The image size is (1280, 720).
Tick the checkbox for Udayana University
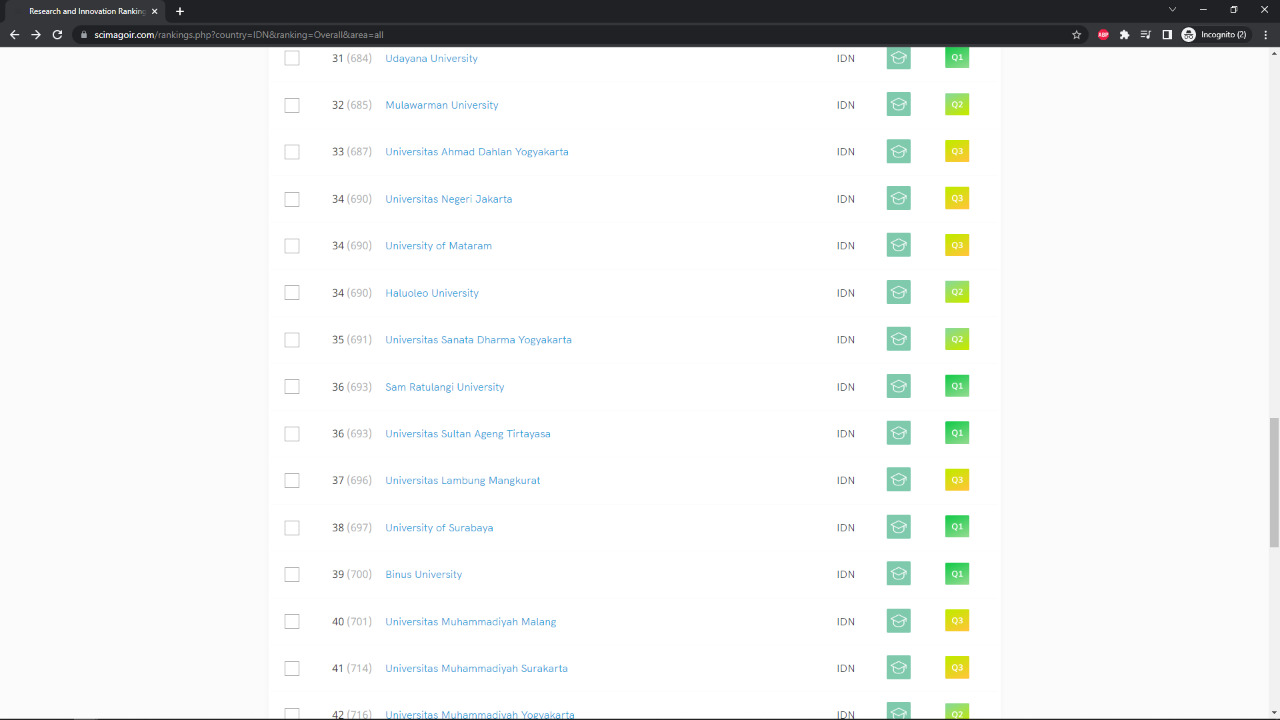pyautogui.click(x=292, y=58)
